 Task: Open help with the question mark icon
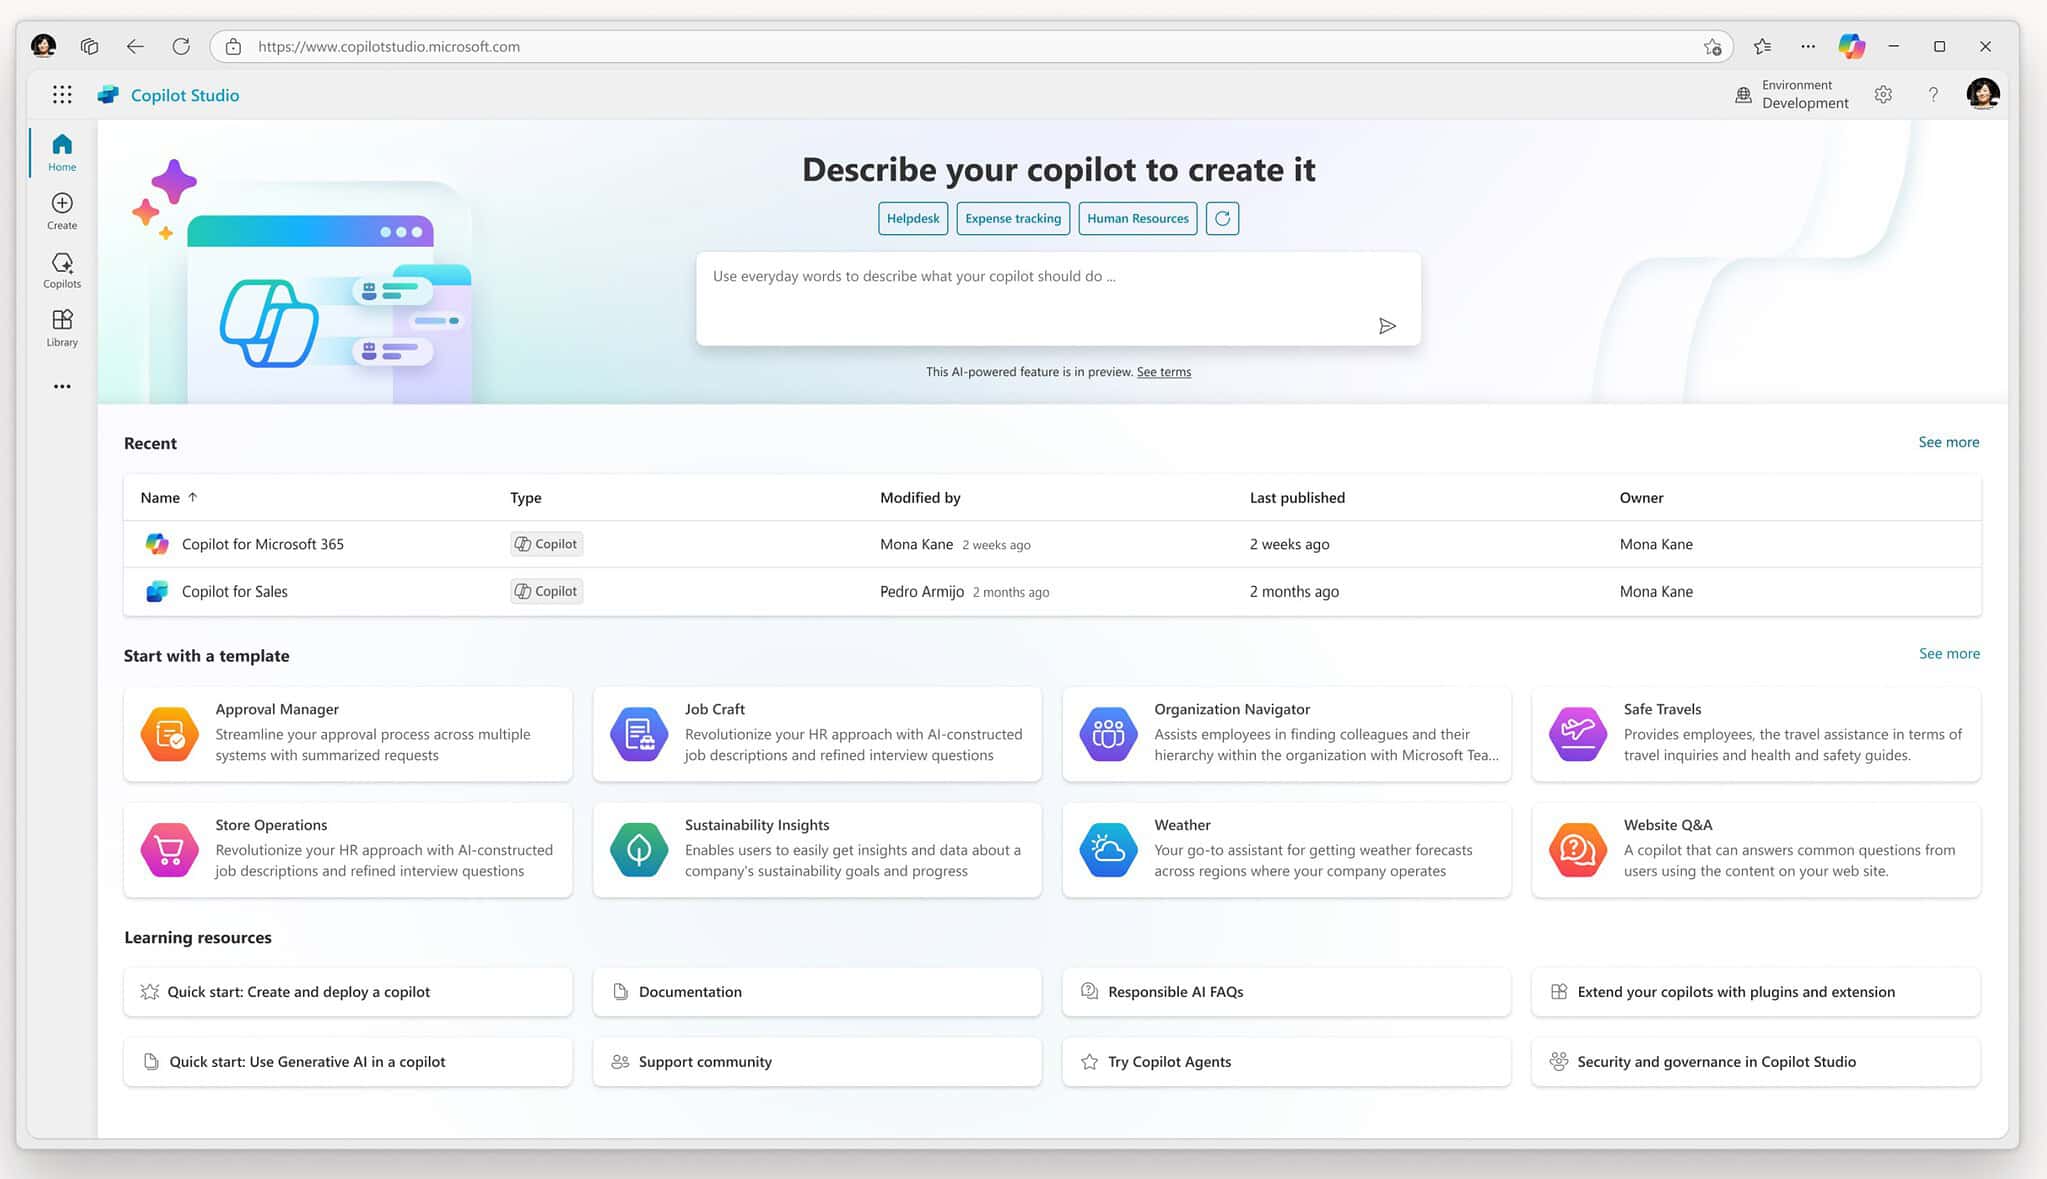click(1933, 94)
